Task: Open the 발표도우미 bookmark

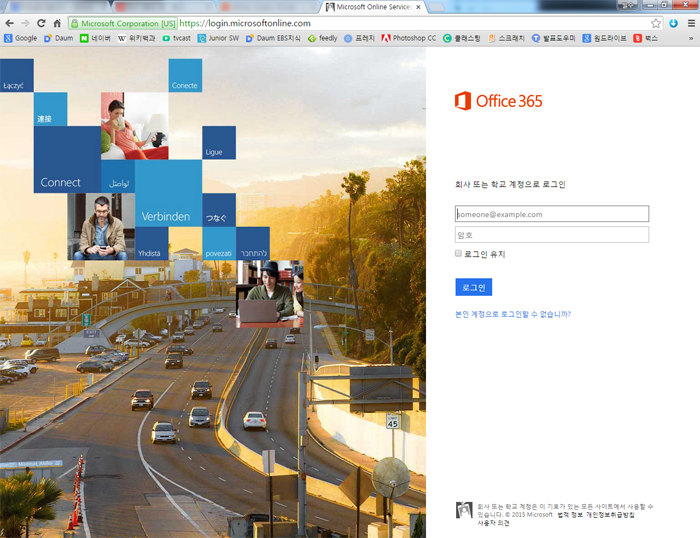Action: point(554,38)
